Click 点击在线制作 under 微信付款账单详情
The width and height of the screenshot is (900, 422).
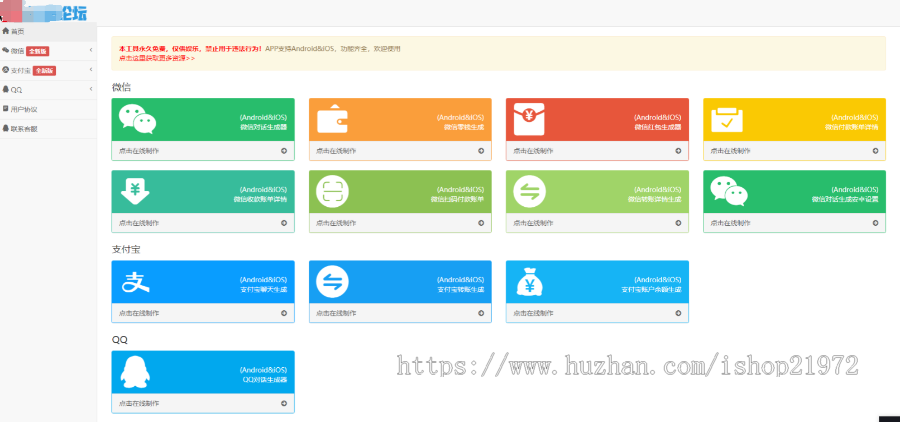coord(730,151)
